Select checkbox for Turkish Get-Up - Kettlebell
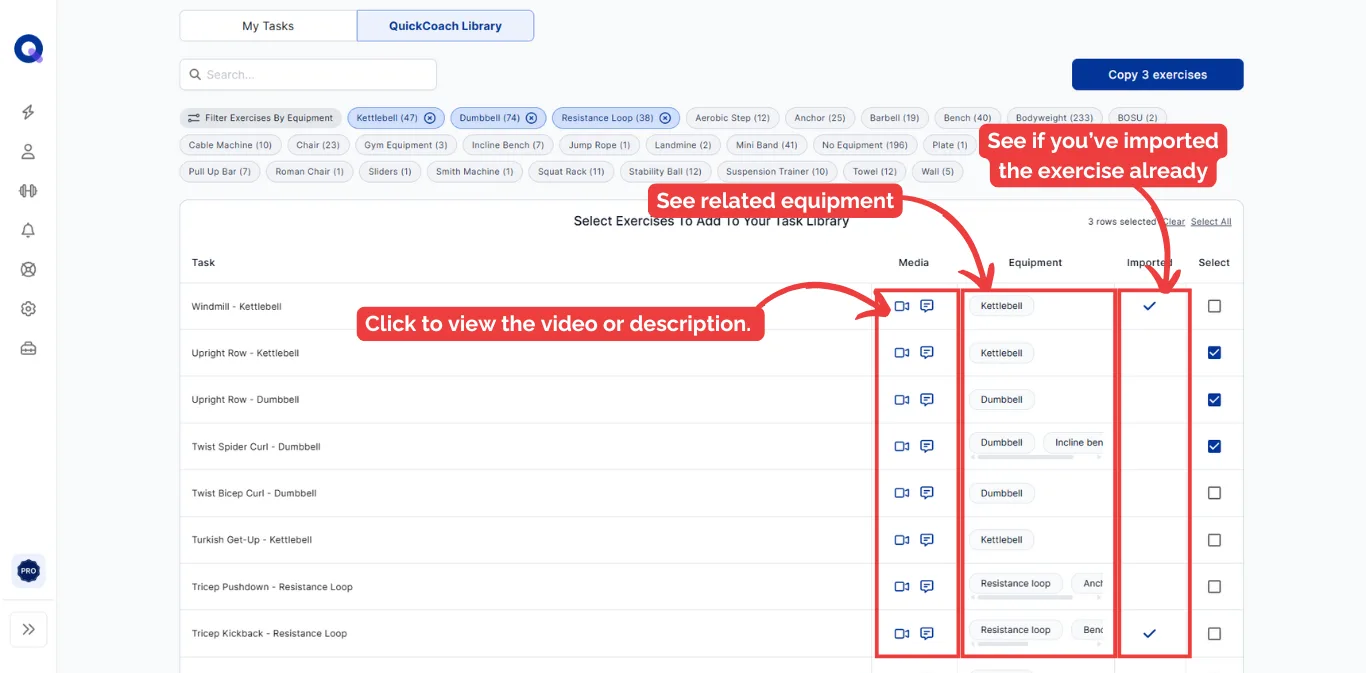Screen dimensions: 1366x673 click(1214, 540)
